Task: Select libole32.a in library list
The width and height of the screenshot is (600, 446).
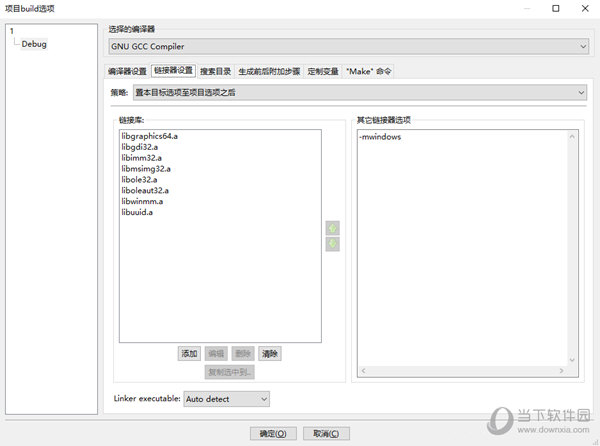Action: (x=139, y=179)
